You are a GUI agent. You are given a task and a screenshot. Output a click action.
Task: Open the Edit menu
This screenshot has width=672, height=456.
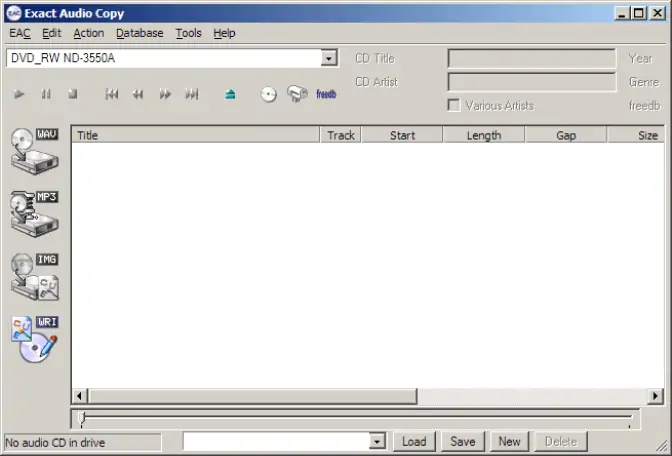coord(51,33)
